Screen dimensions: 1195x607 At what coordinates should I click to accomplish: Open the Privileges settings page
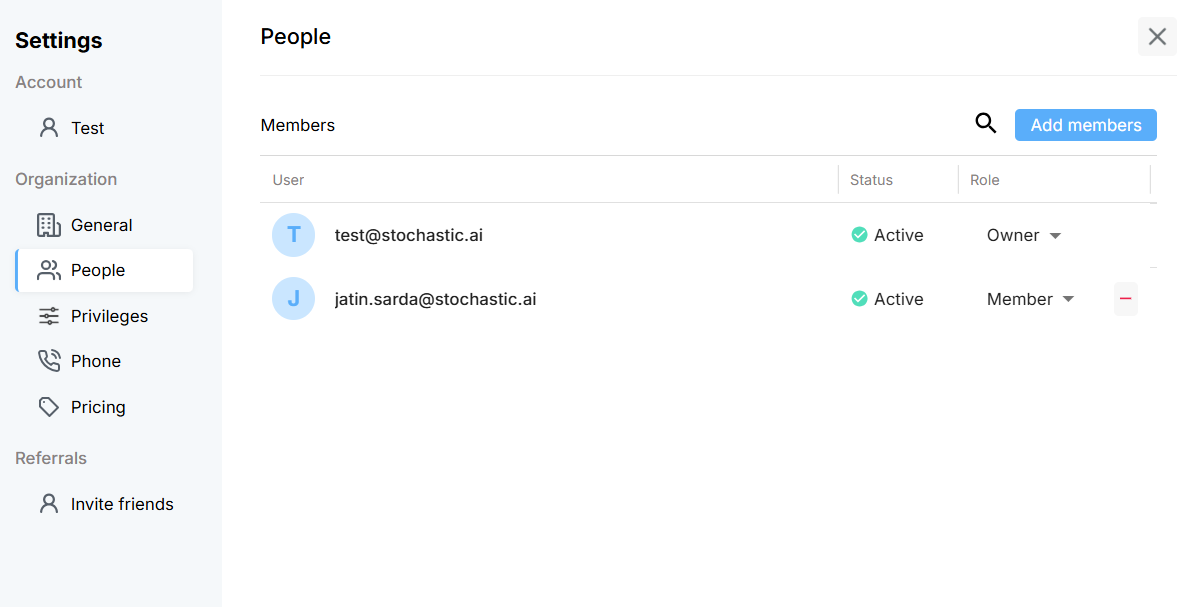click(x=109, y=316)
